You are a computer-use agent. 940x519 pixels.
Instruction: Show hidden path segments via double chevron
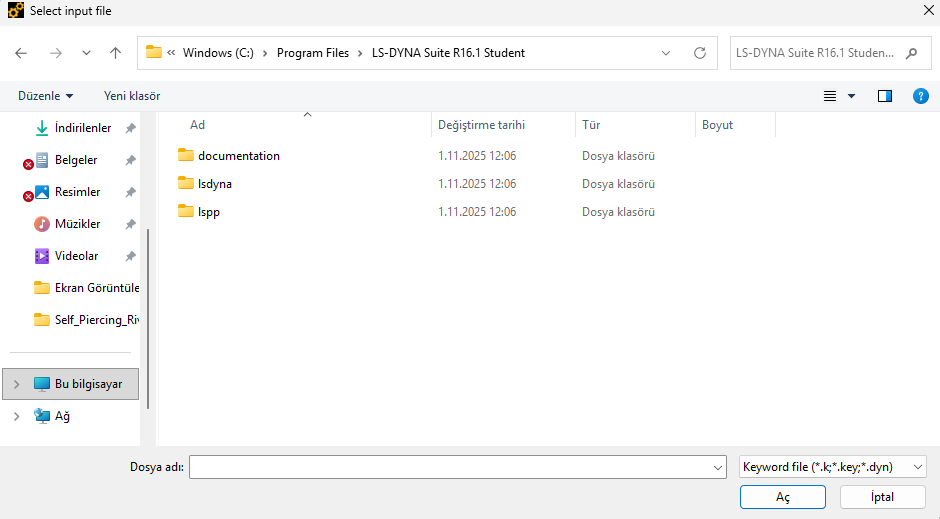171,53
